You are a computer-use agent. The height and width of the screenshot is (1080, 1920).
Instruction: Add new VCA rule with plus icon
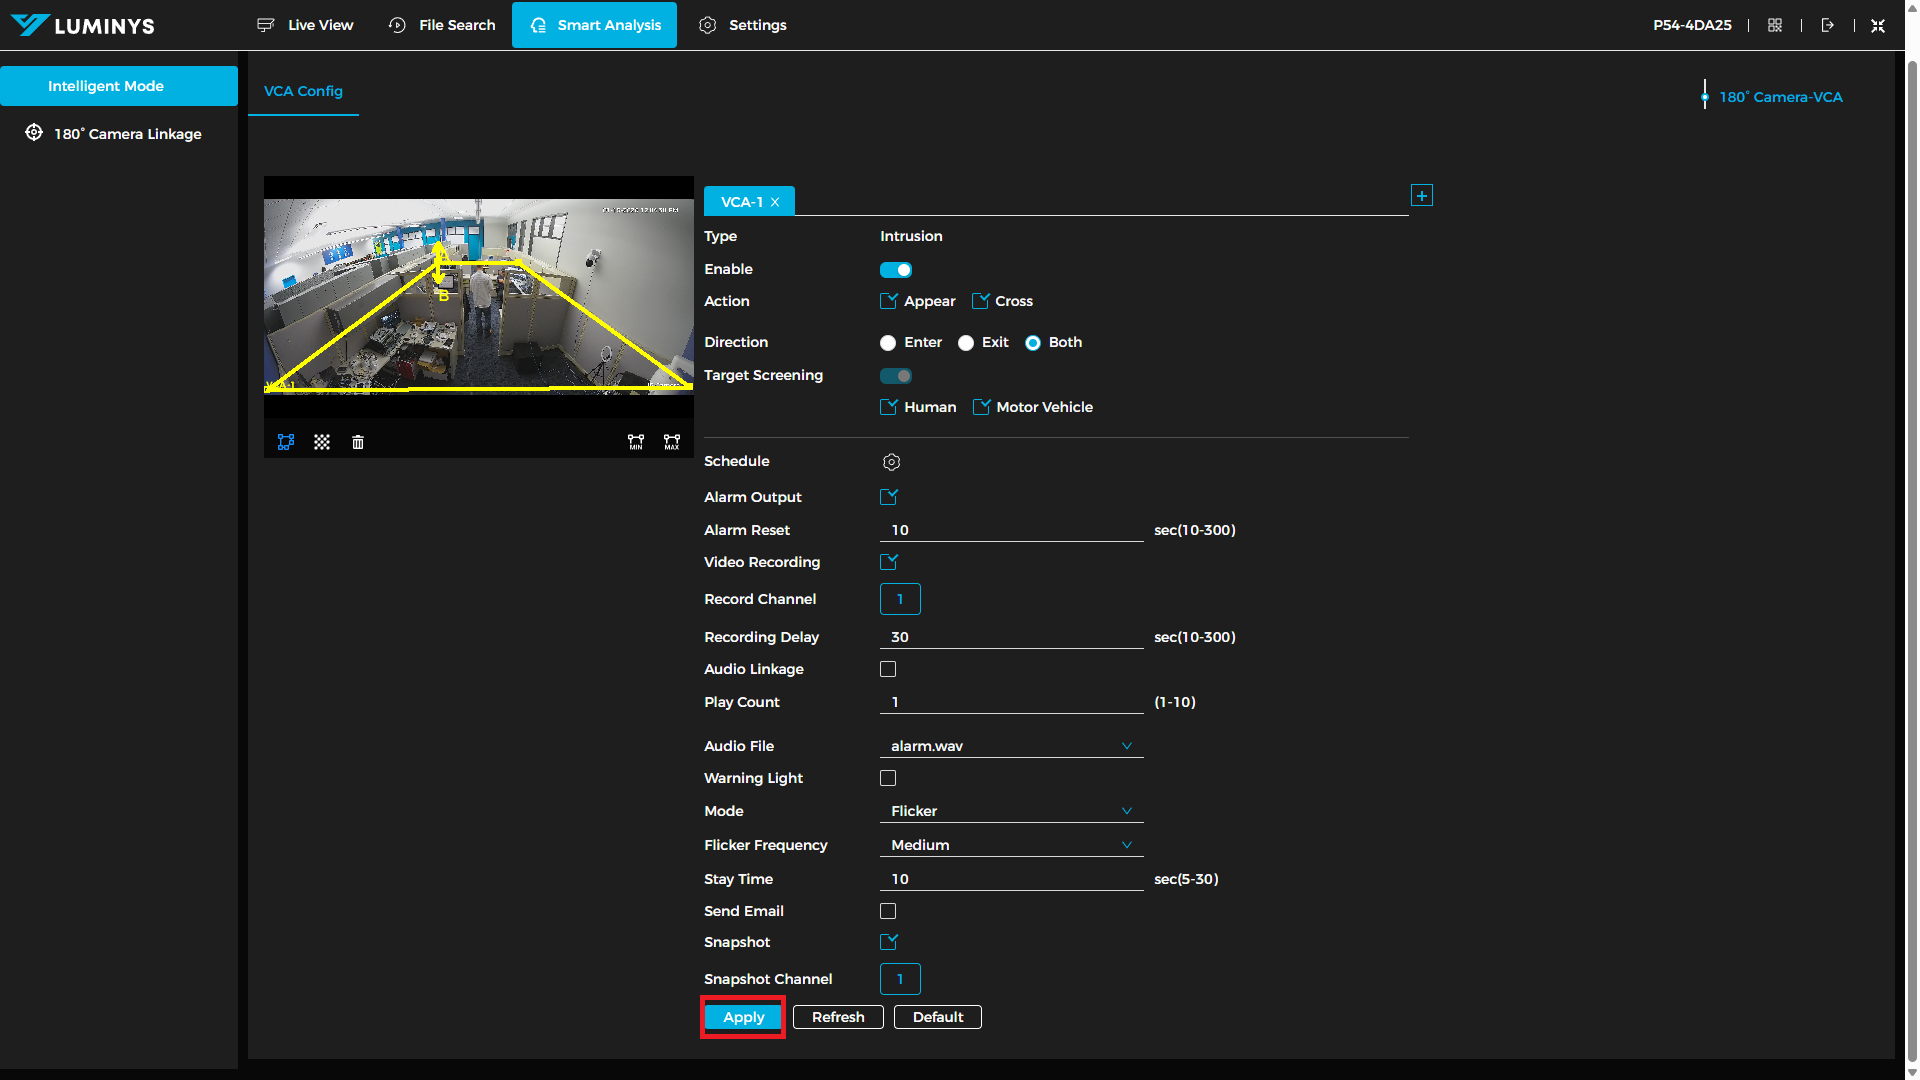click(1421, 196)
